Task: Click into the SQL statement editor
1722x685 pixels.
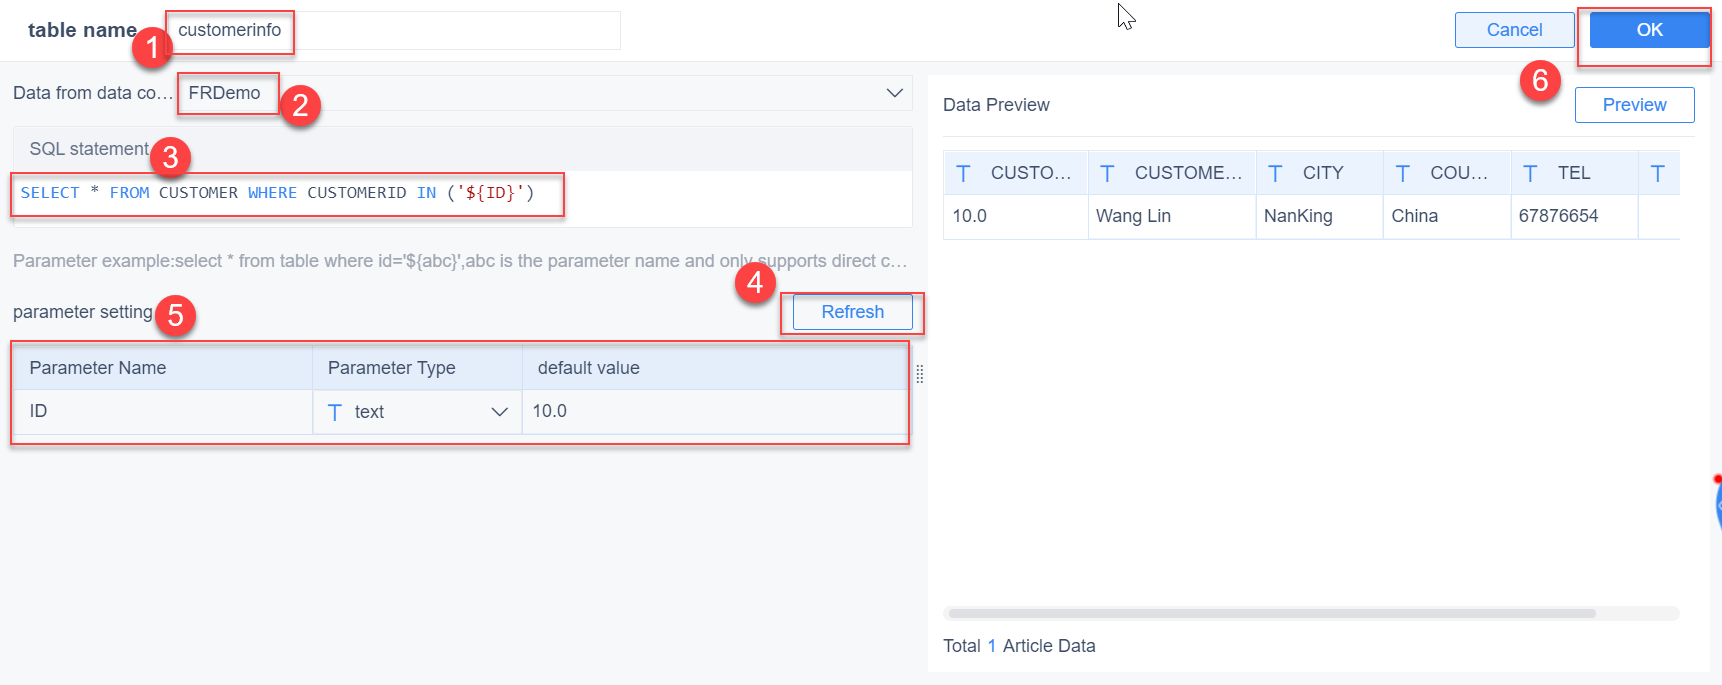Action: (462, 198)
